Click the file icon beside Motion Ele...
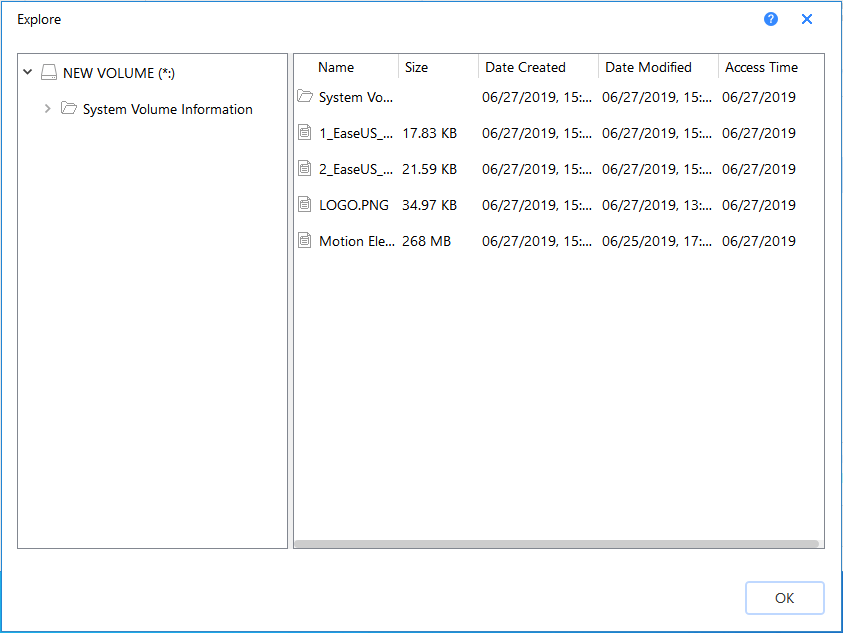 (304, 239)
